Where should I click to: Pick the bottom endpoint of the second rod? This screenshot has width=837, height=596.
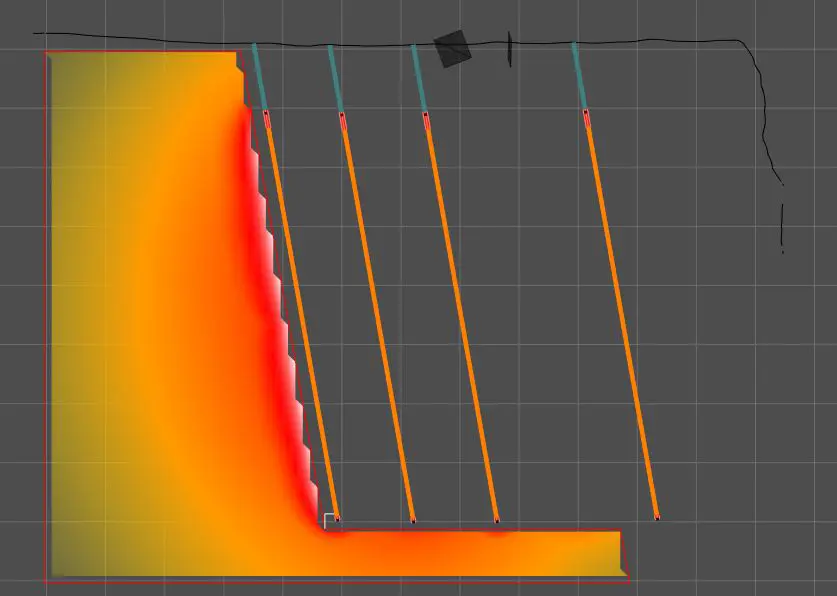click(413, 519)
